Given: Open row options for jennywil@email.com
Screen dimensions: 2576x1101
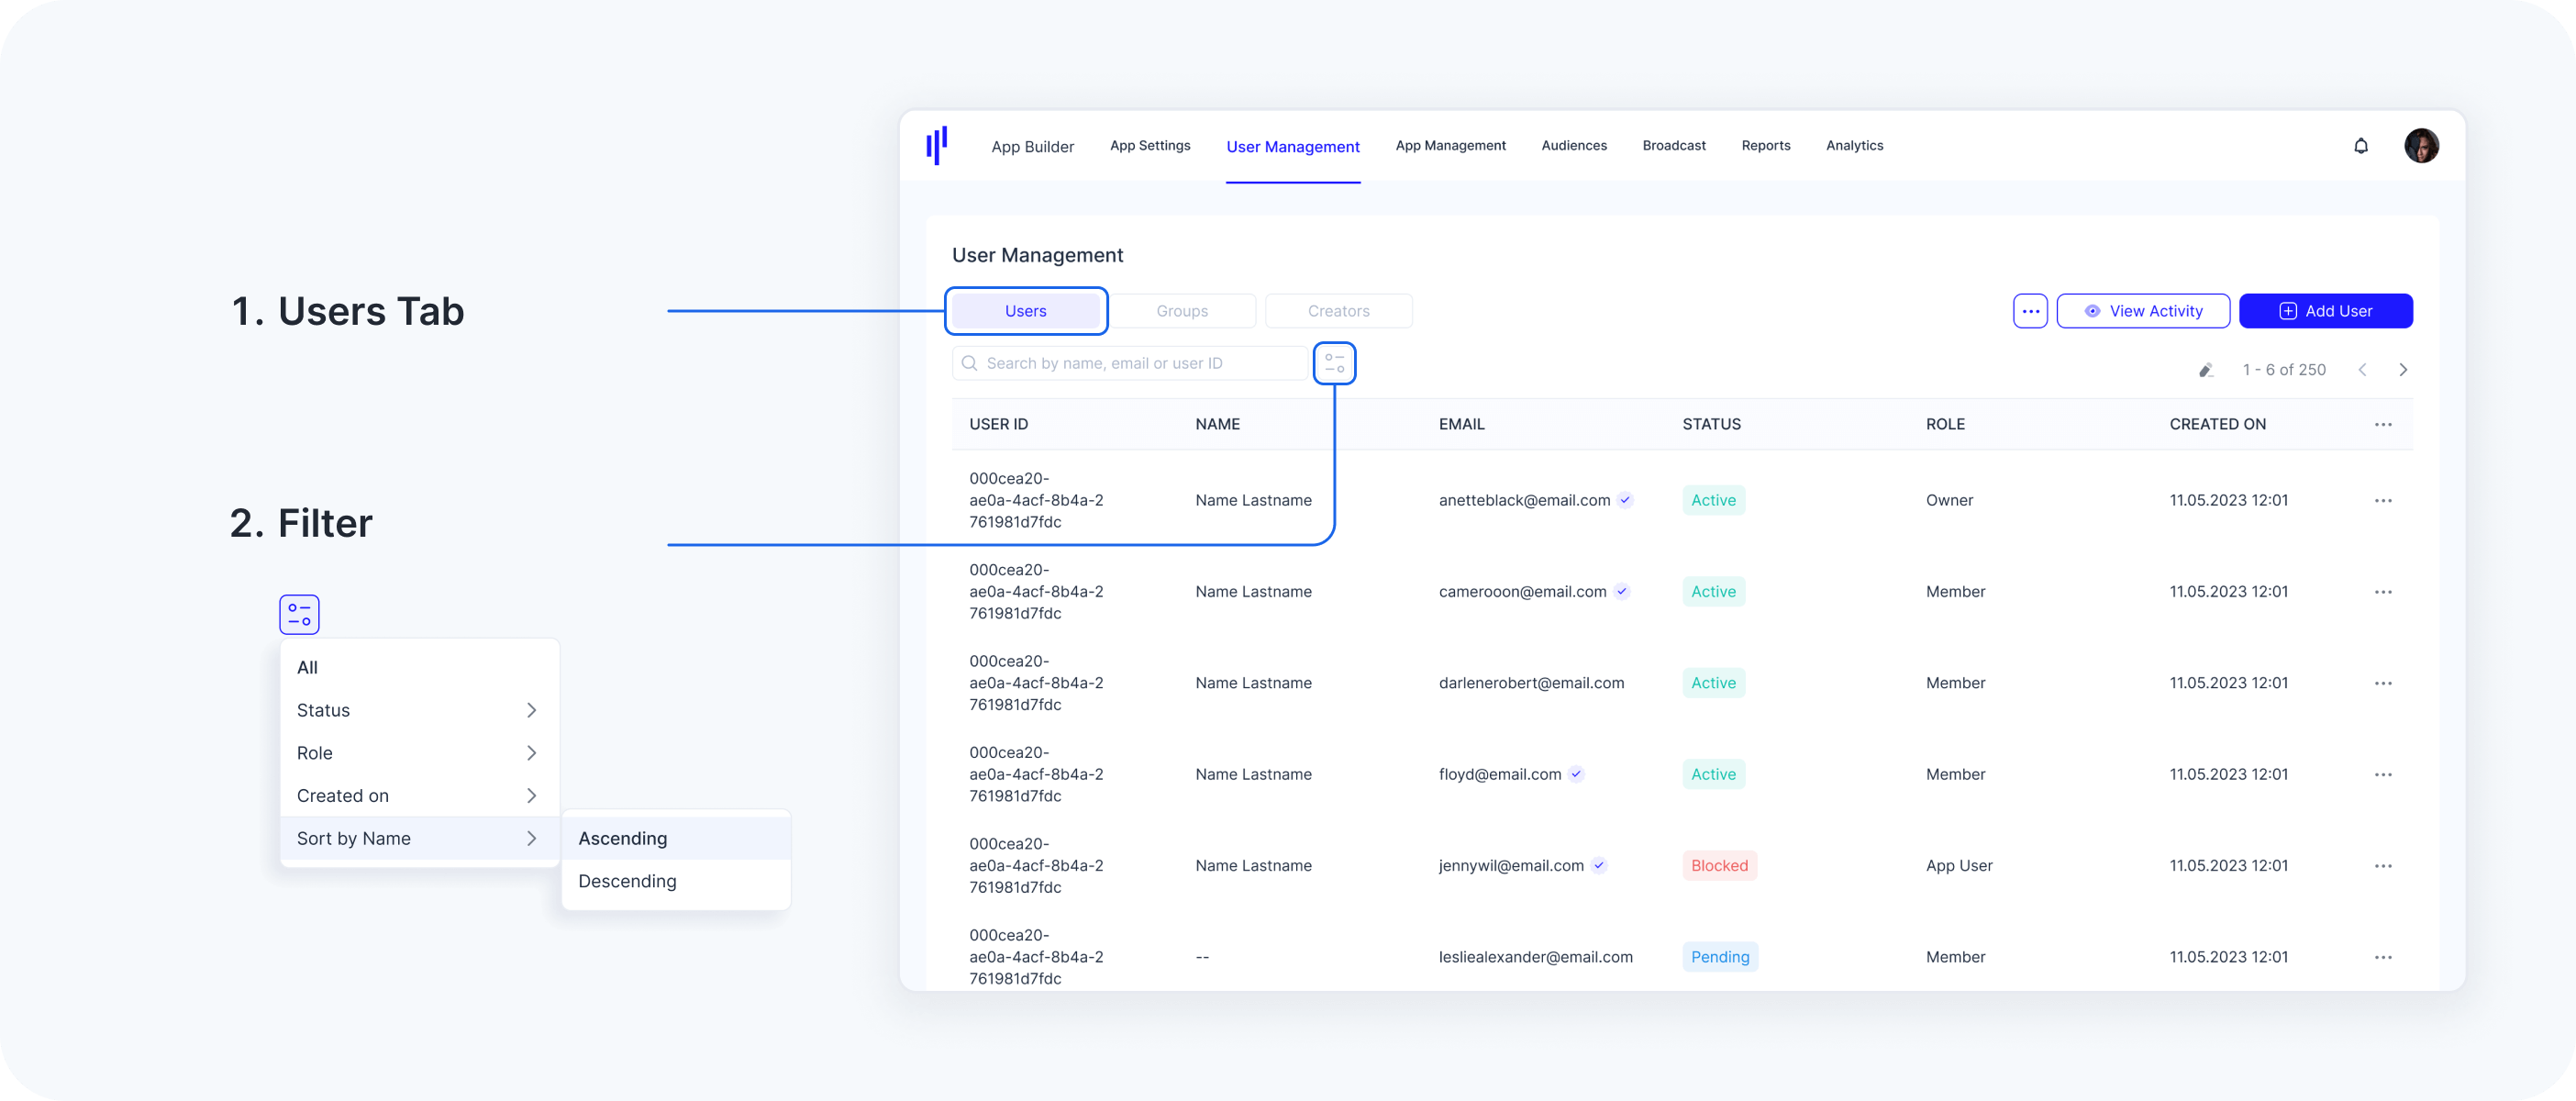Looking at the screenshot, I should [2383, 866].
